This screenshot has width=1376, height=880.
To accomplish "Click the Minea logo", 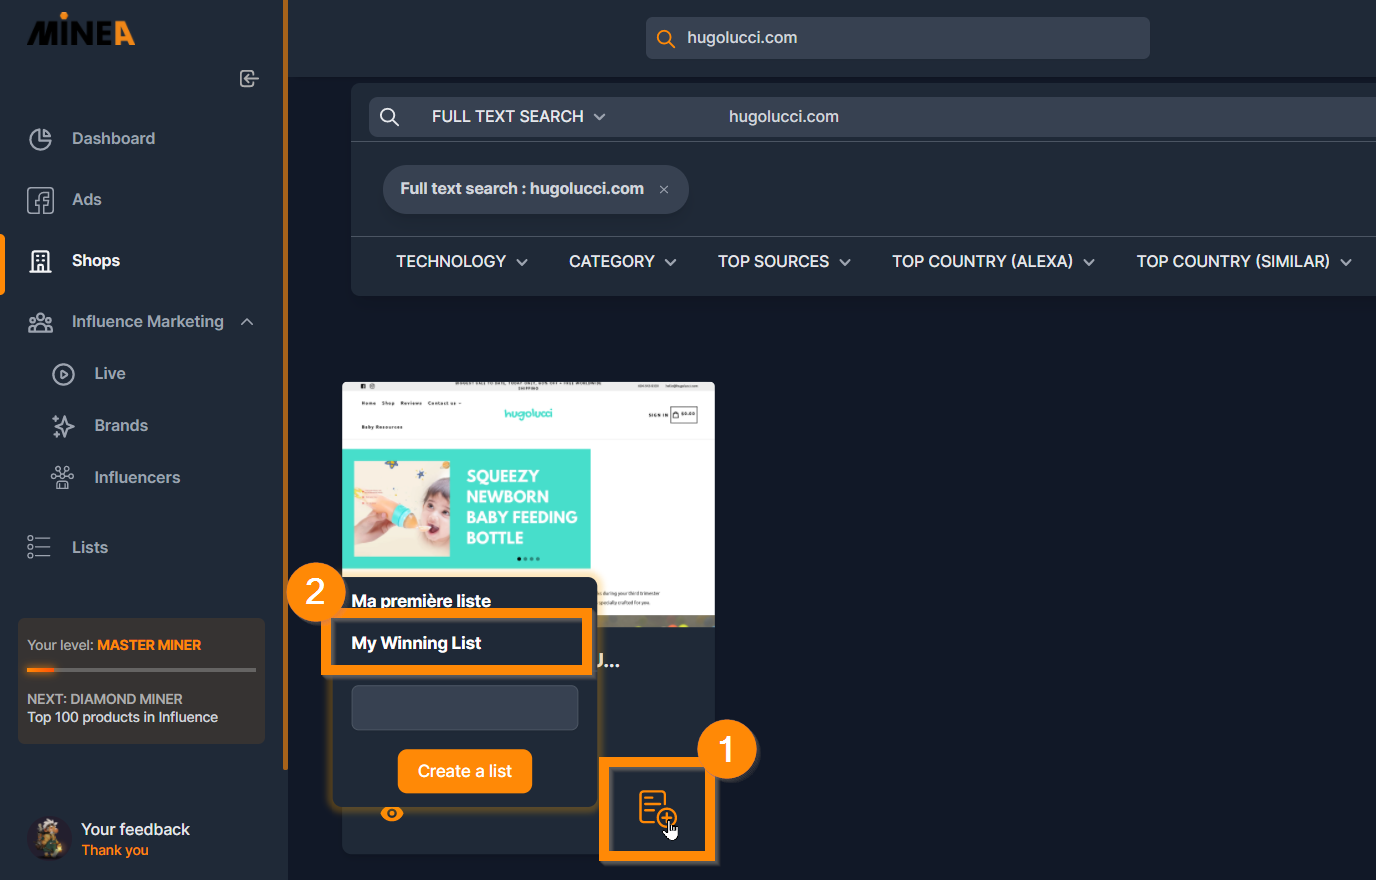I will coord(80,30).
